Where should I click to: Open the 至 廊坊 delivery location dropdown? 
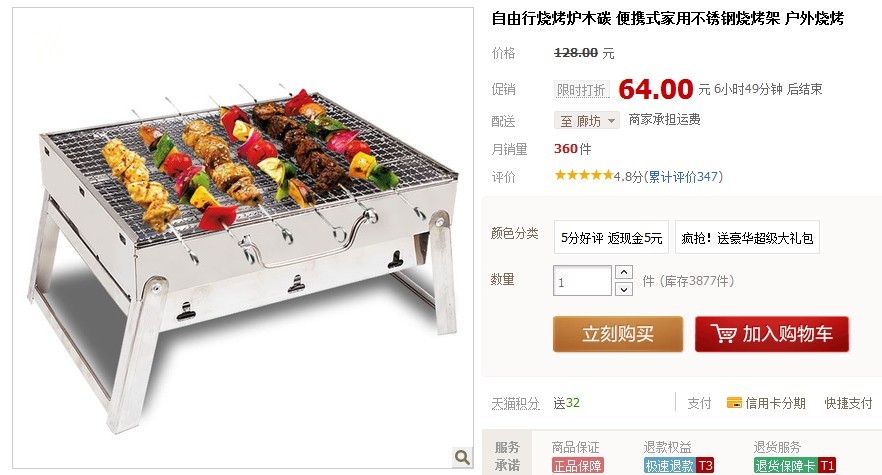[x=587, y=120]
